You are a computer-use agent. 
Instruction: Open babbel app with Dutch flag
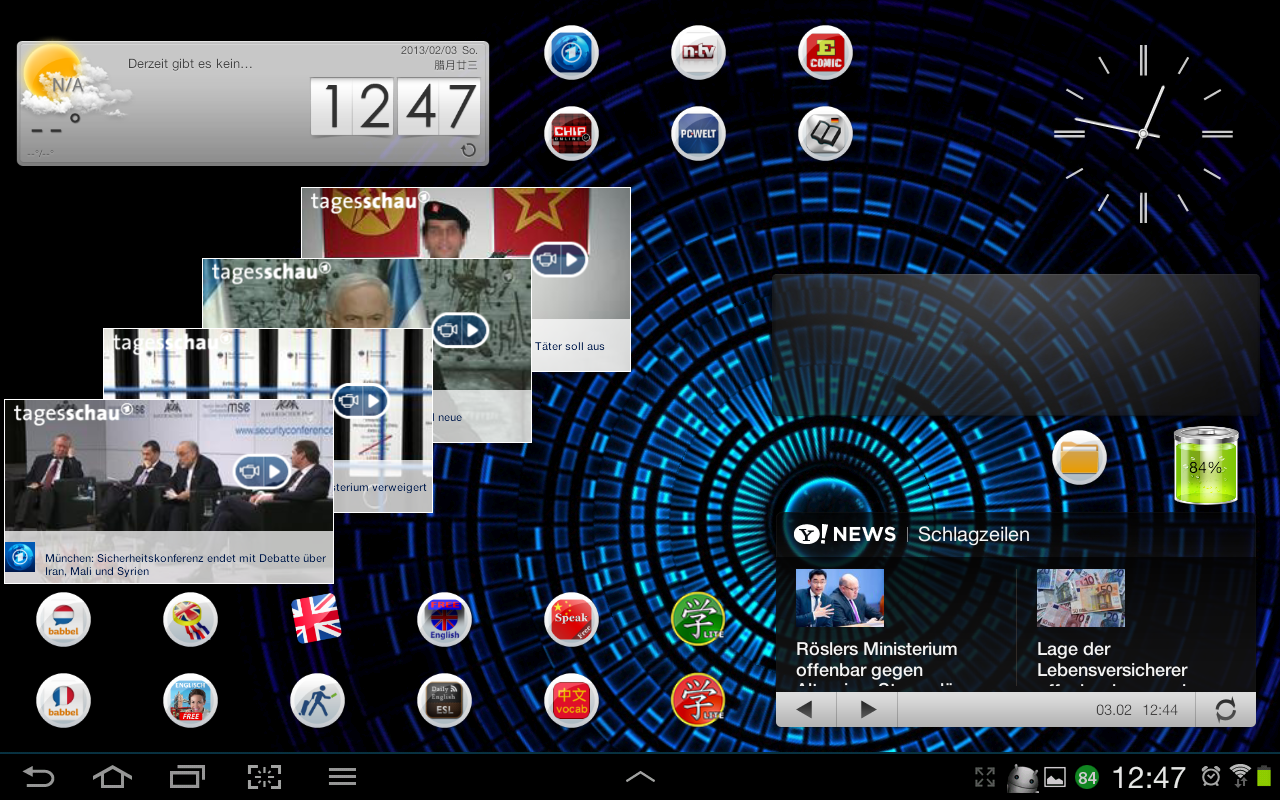point(63,619)
